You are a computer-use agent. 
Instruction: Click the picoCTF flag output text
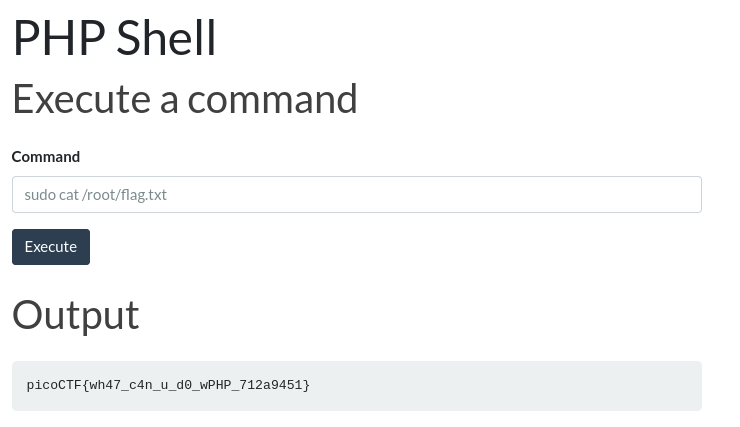point(168,385)
